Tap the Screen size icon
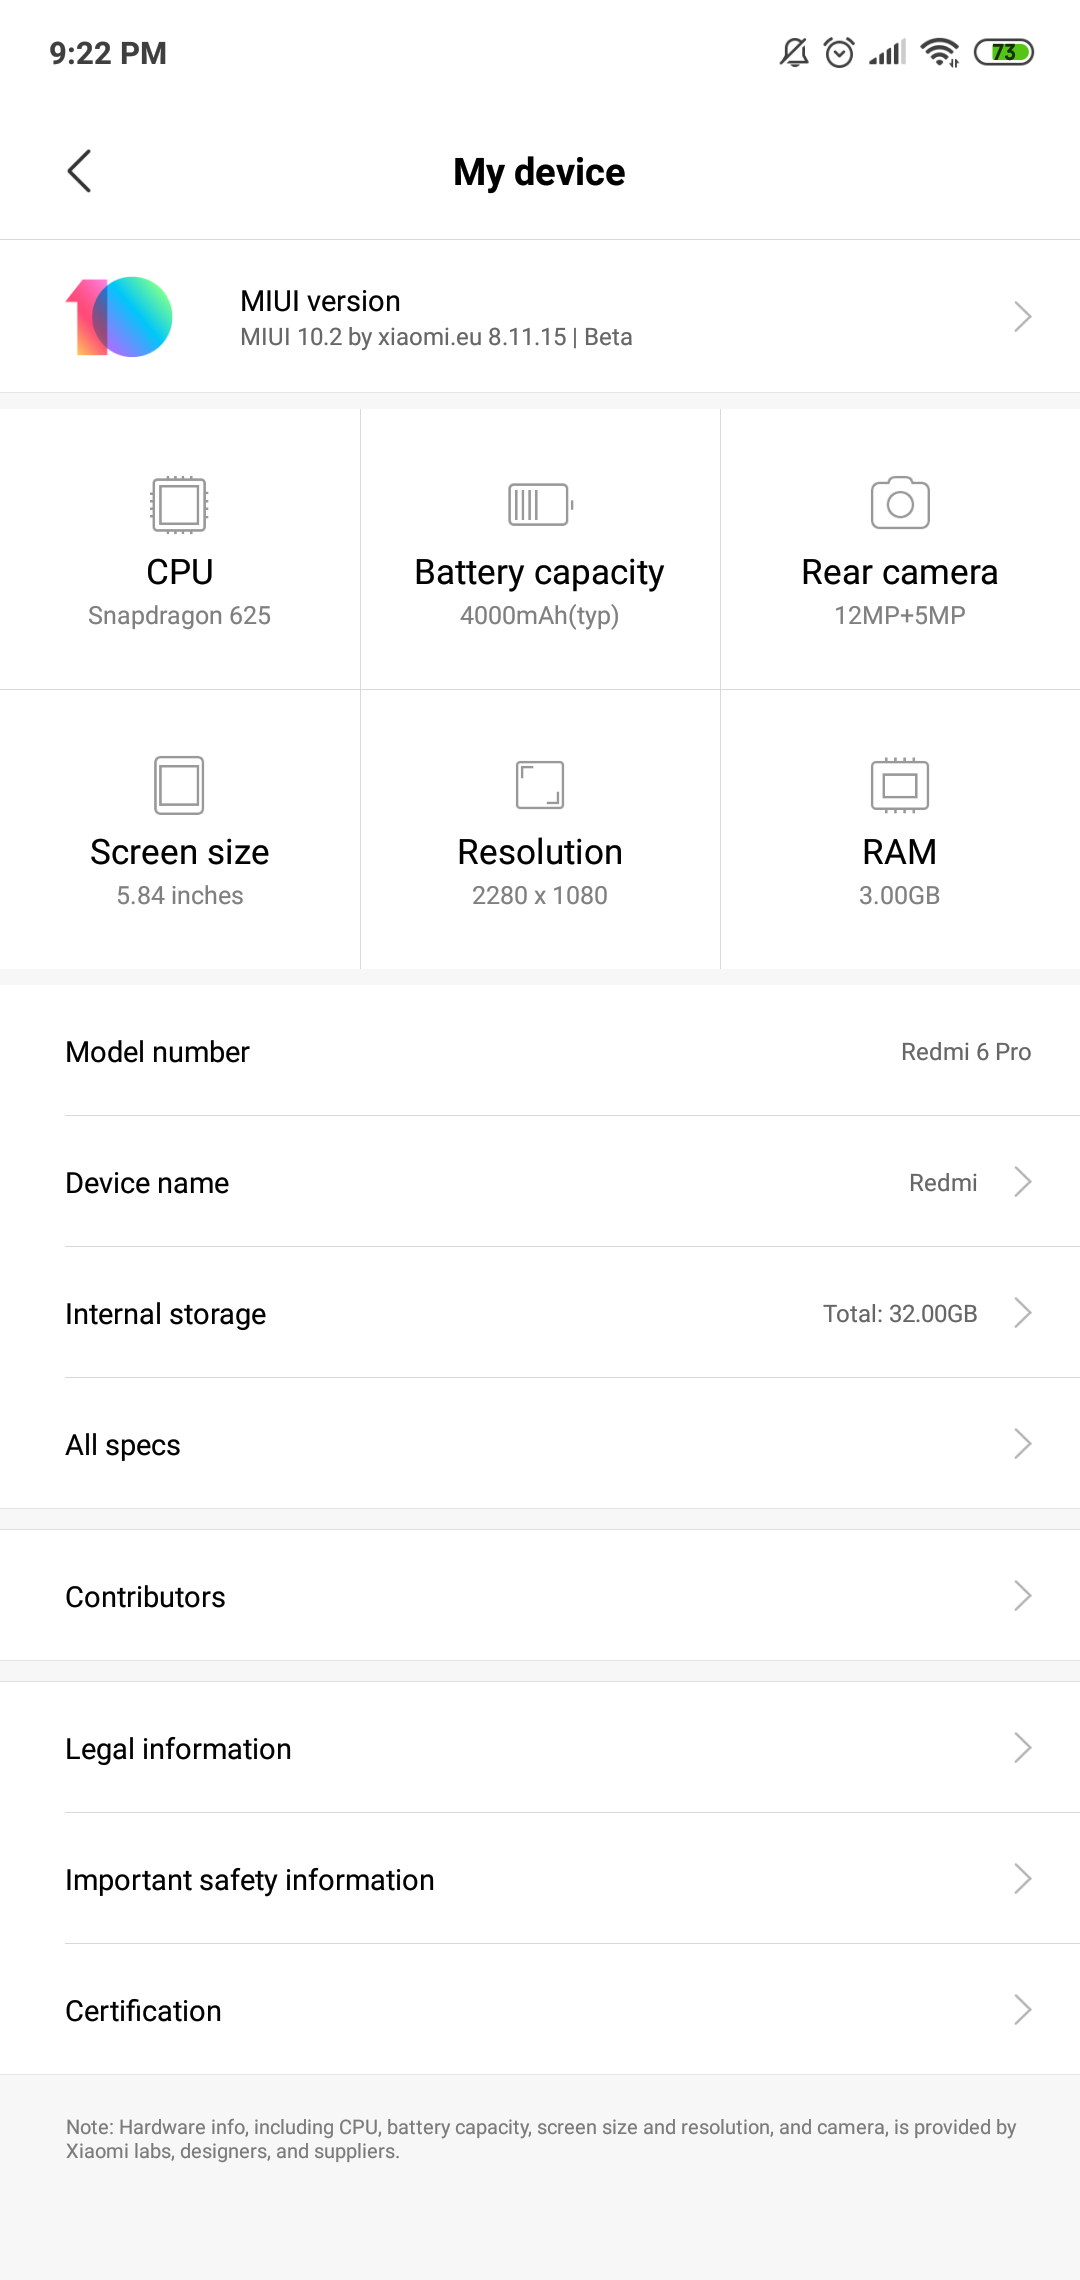 (x=179, y=785)
